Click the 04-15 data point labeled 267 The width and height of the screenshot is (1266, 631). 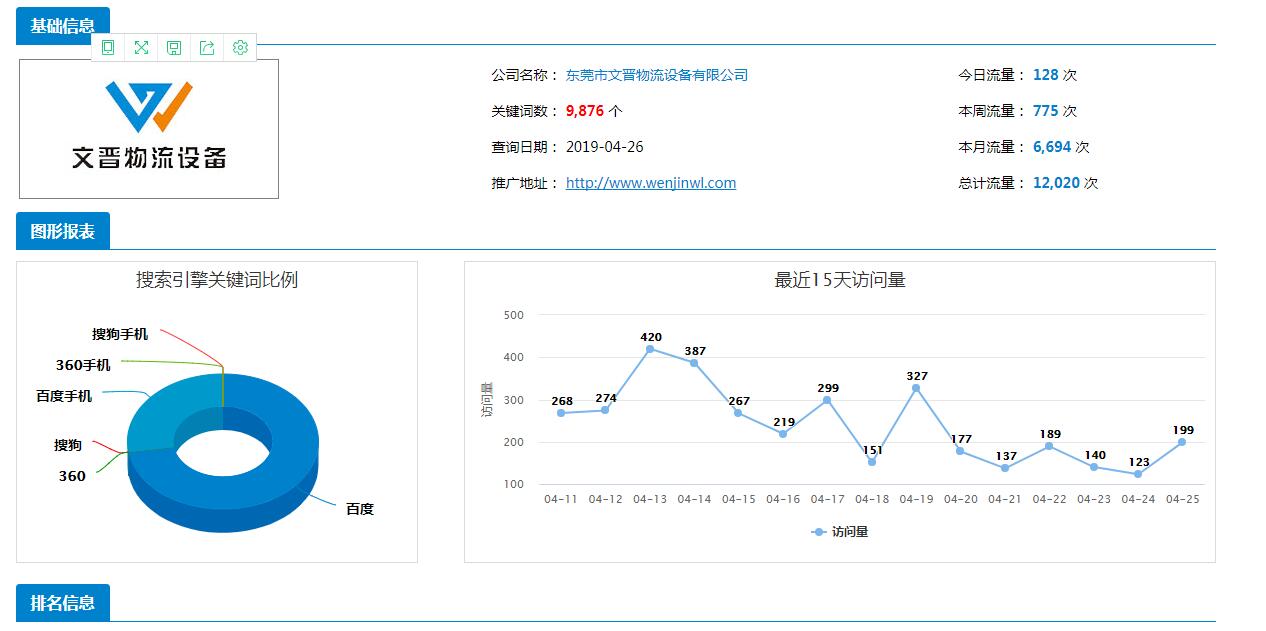[738, 413]
